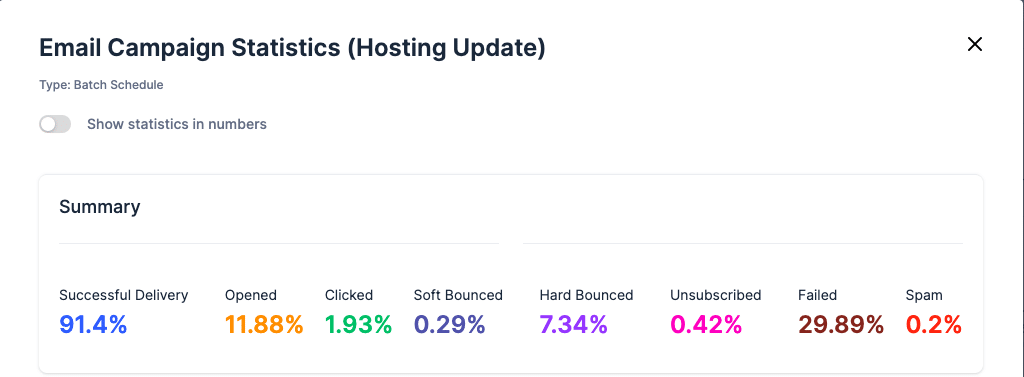
Task: Select the Unsubscribed 0.42% value
Action: (x=706, y=324)
